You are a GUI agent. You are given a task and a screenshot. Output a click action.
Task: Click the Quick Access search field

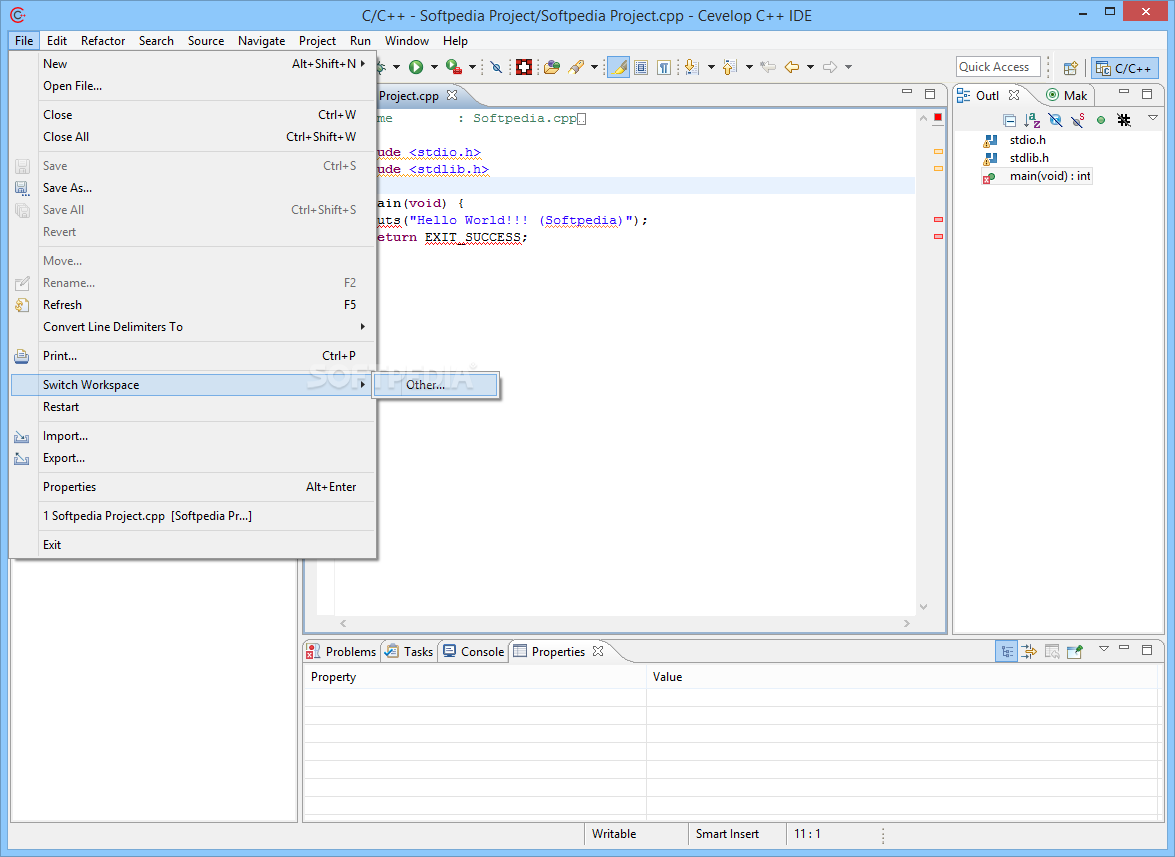click(998, 67)
